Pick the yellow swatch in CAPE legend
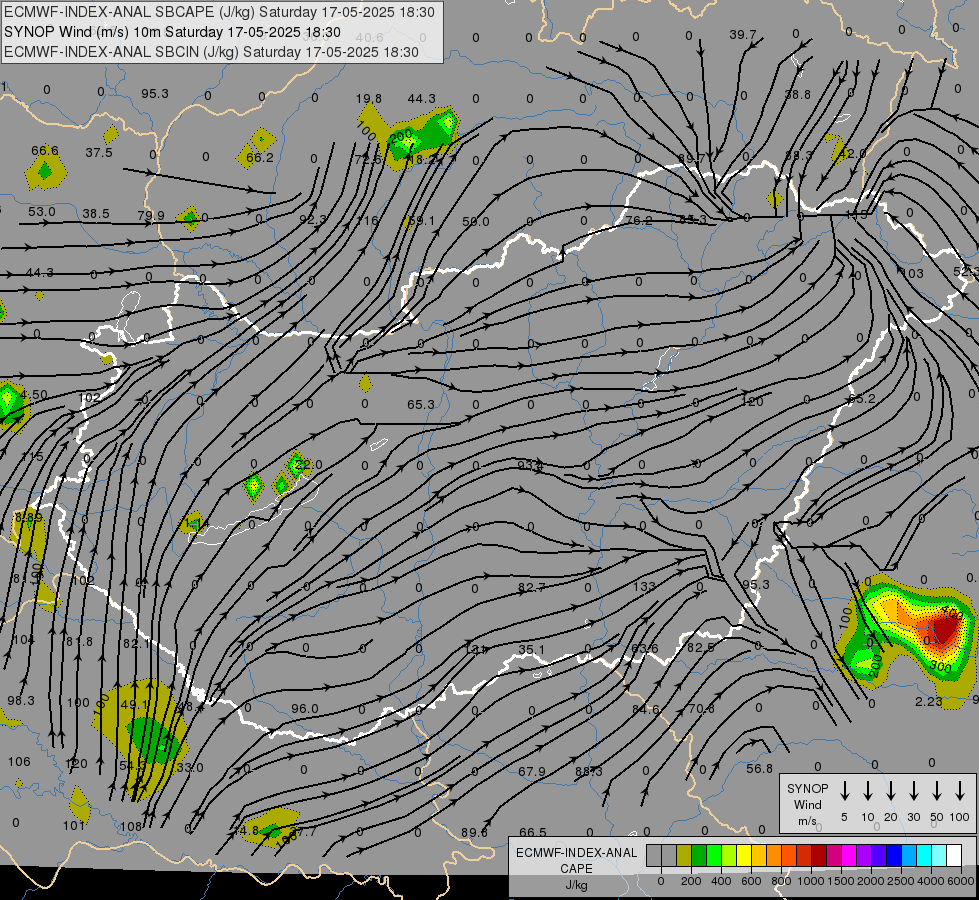Image resolution: width=979 pixels, height=900 pixels. coord(744,856)
